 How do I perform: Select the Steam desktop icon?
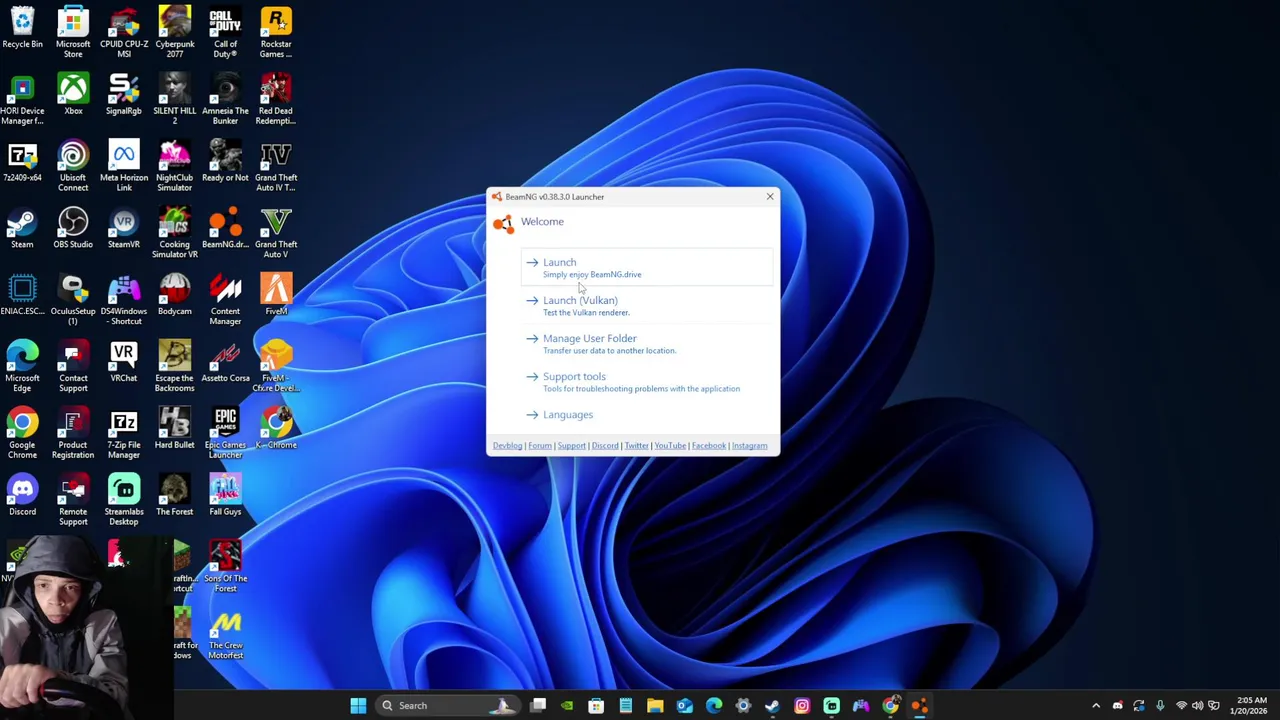(x=22, y=229)
